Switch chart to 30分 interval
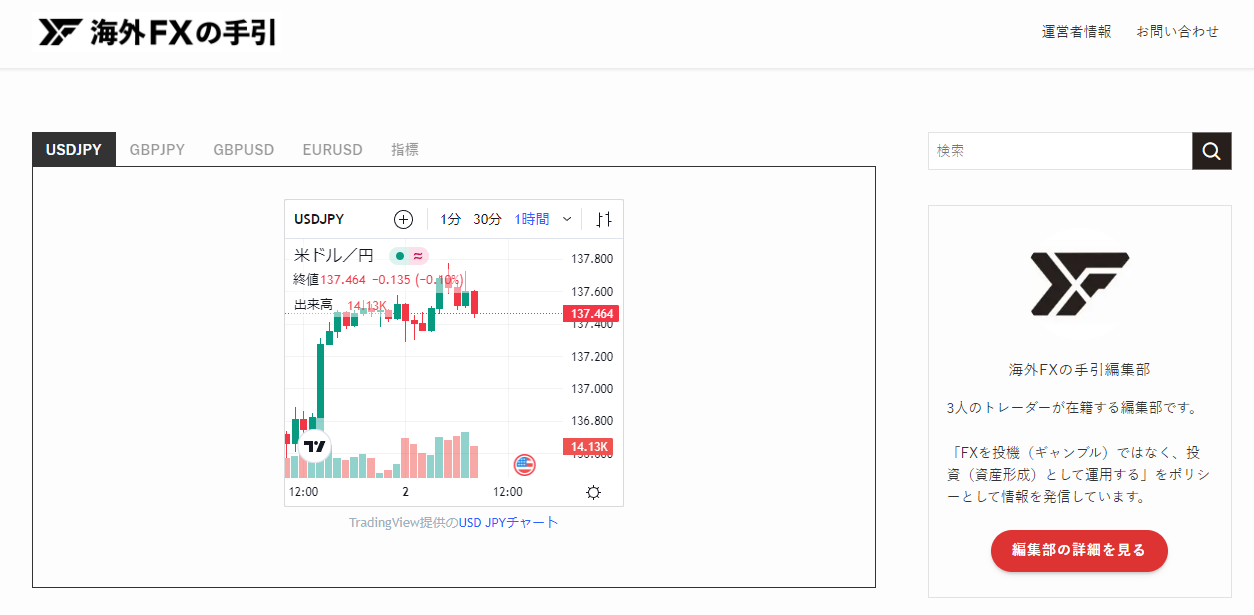The width and height of the screenshot is (1254, 615). click(x=487, y=219)
